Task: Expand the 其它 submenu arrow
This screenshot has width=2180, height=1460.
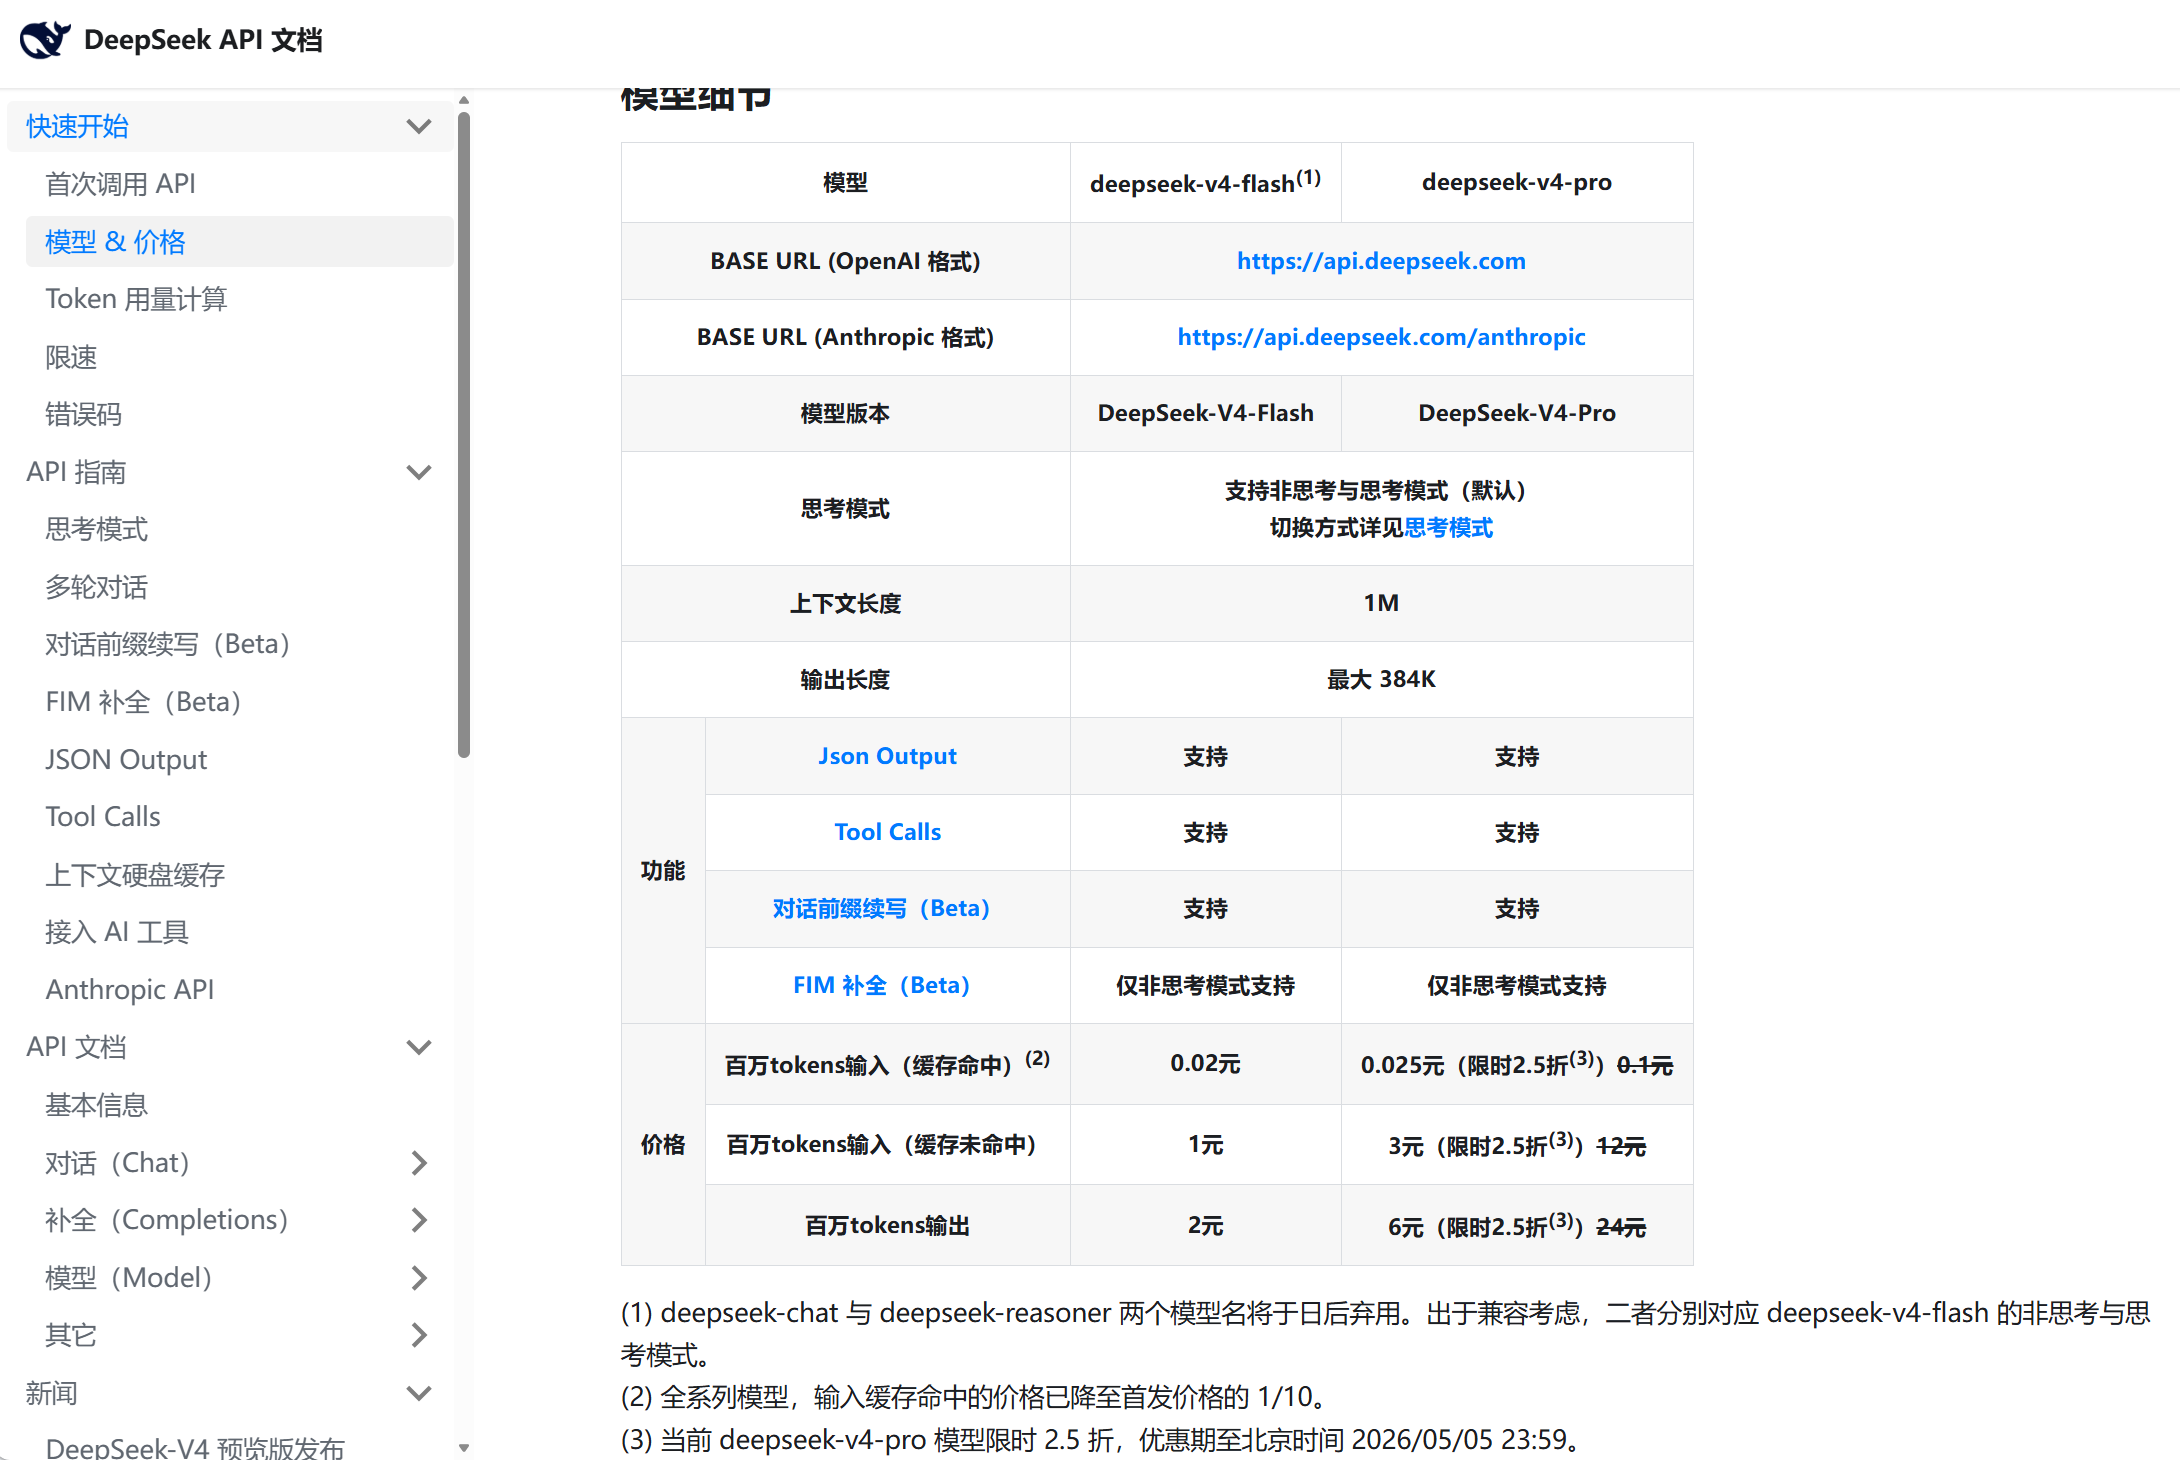Action: (419, 1335)
